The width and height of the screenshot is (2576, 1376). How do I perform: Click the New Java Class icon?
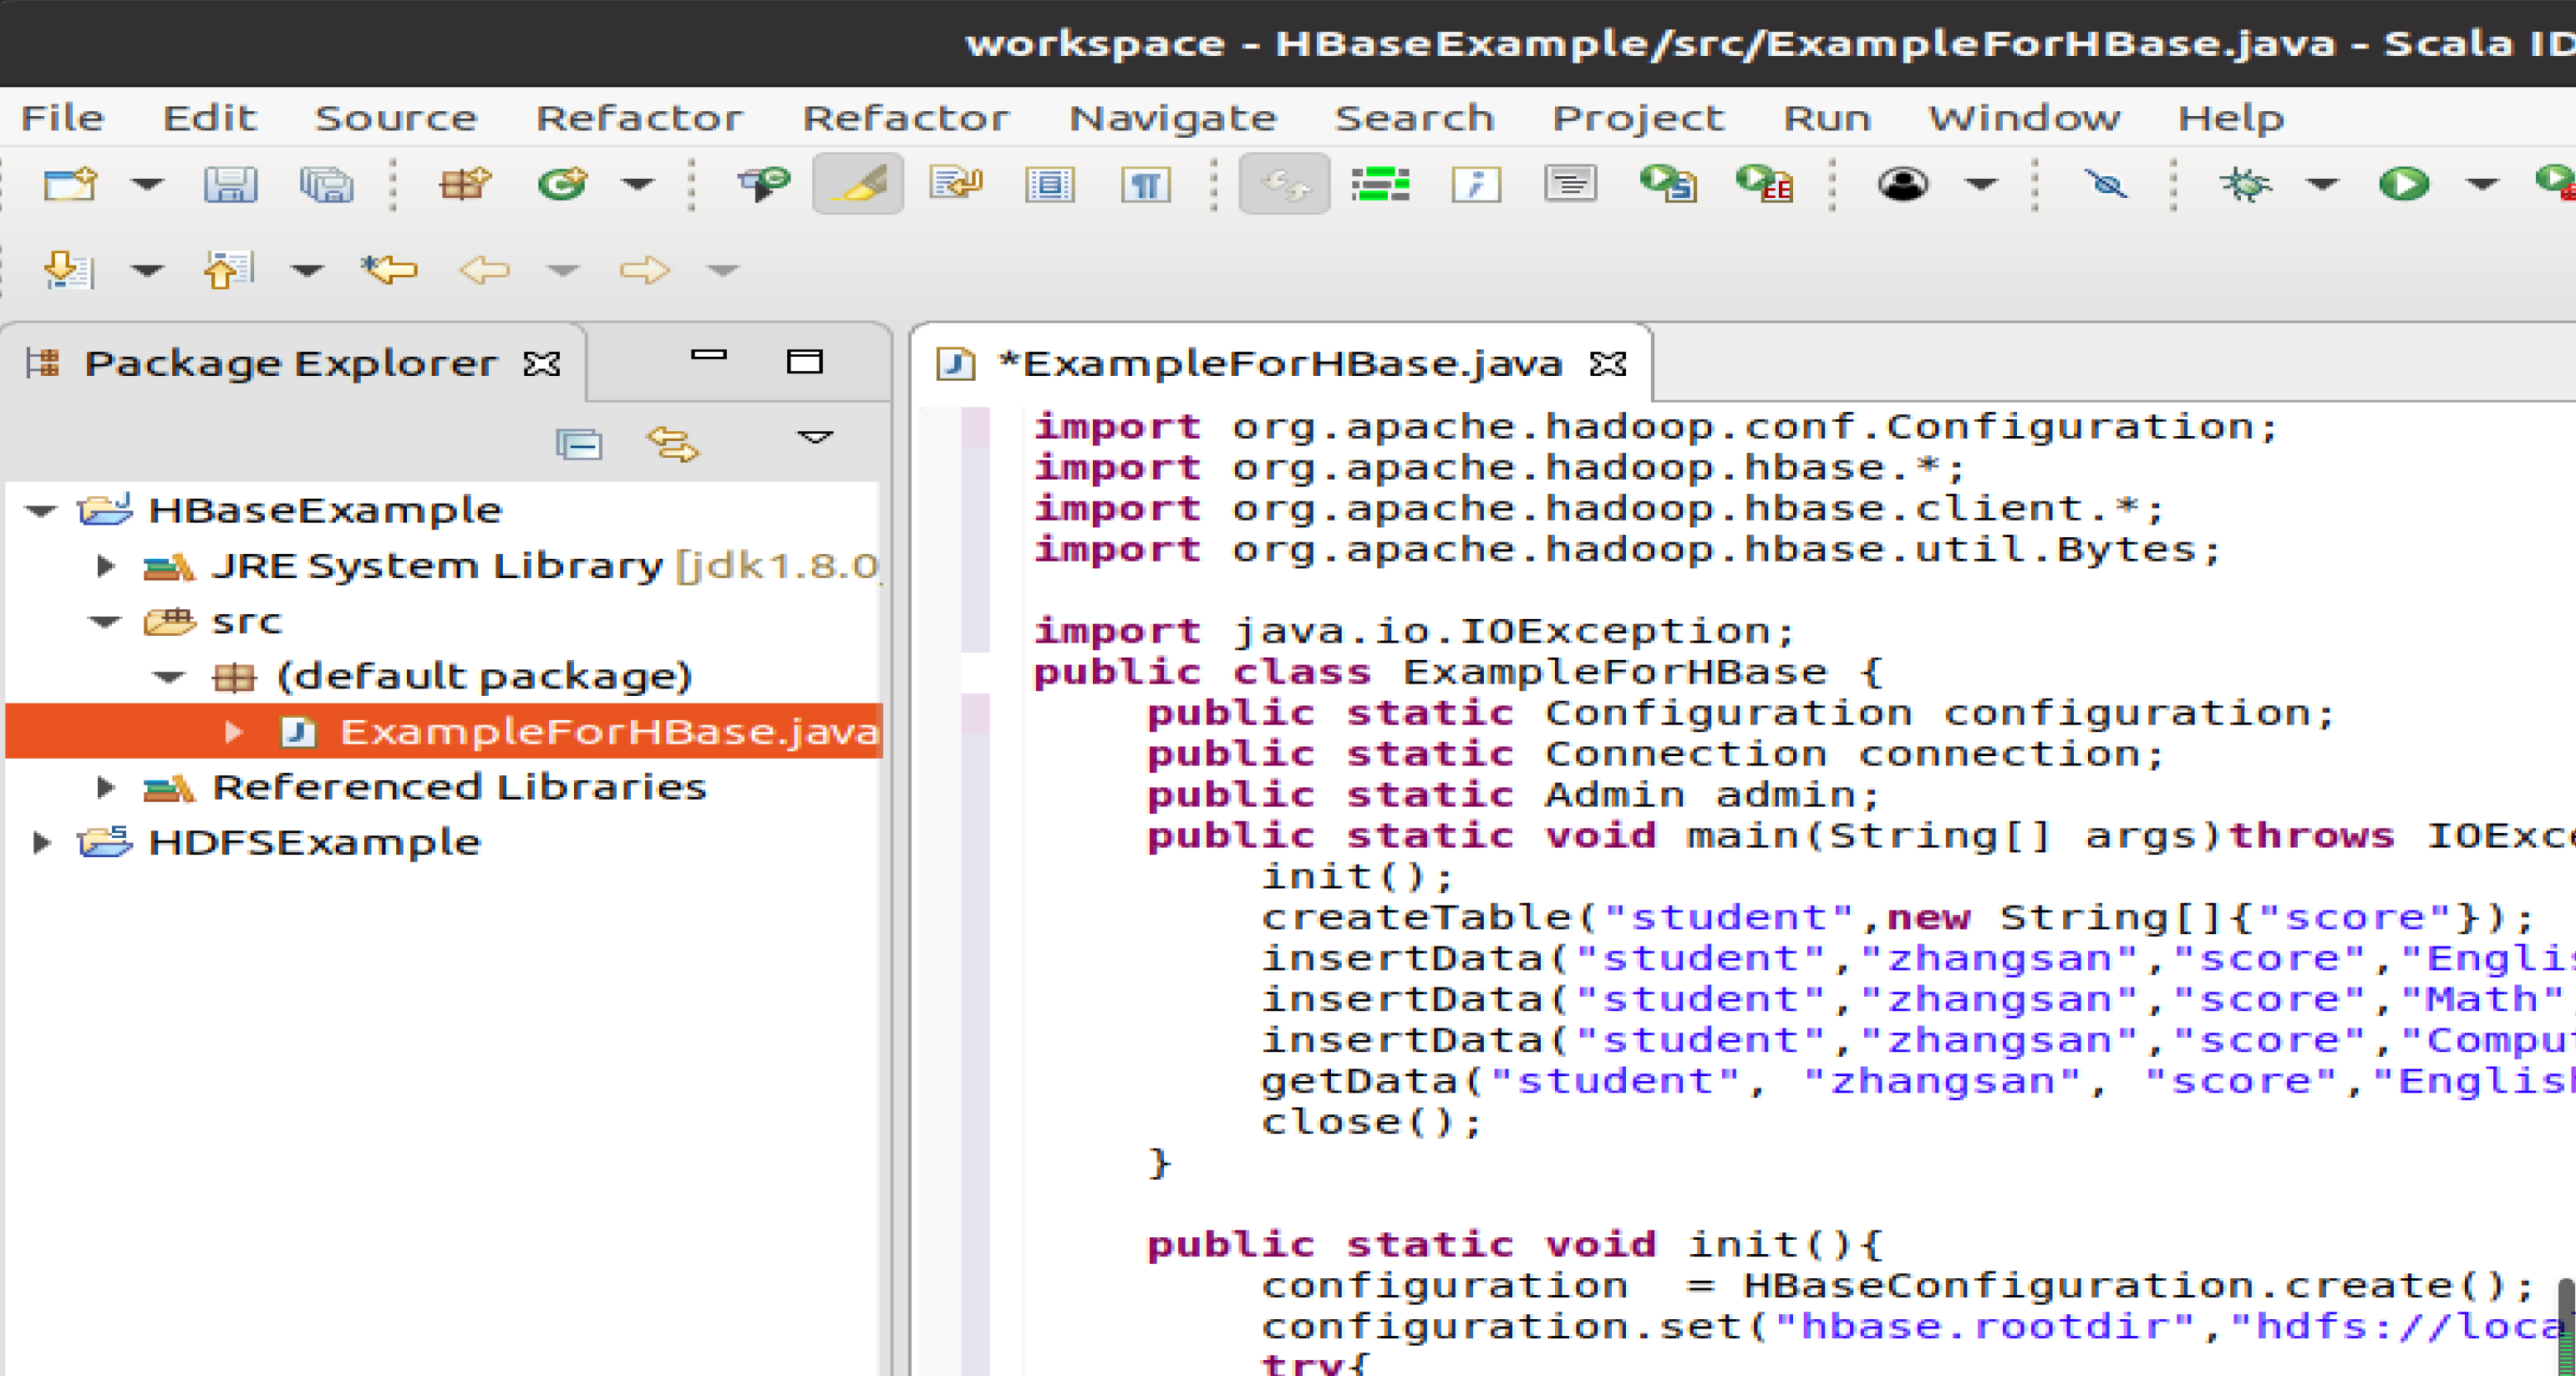563,185
